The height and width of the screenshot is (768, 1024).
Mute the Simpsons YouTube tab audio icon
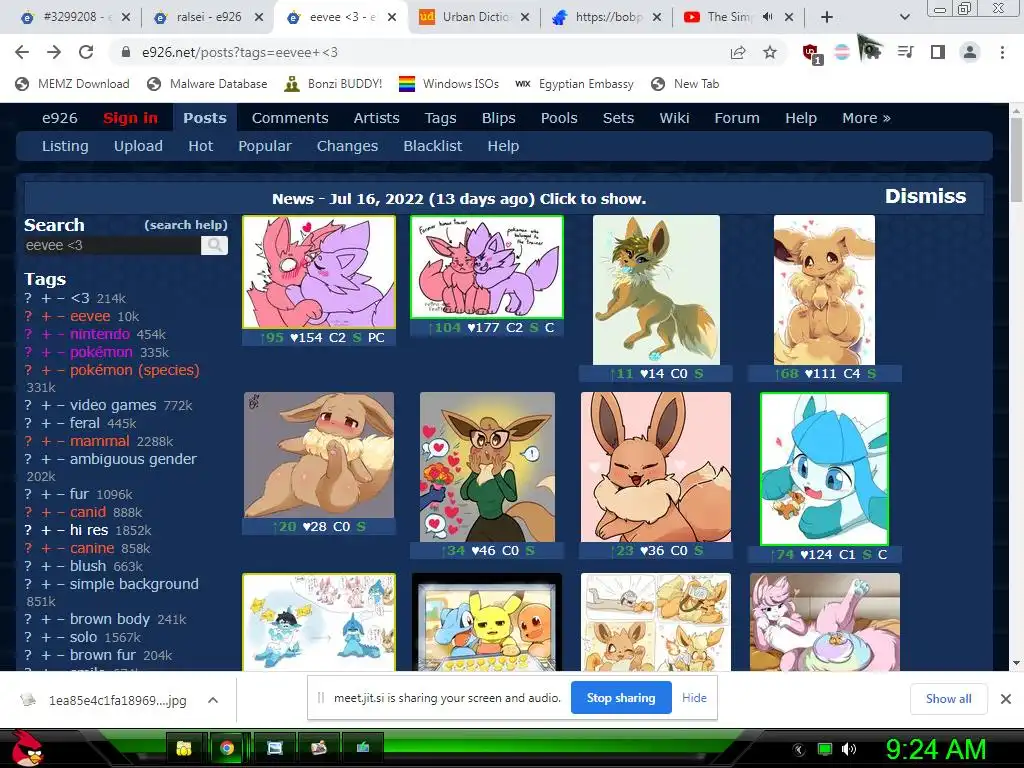point(767,17)
